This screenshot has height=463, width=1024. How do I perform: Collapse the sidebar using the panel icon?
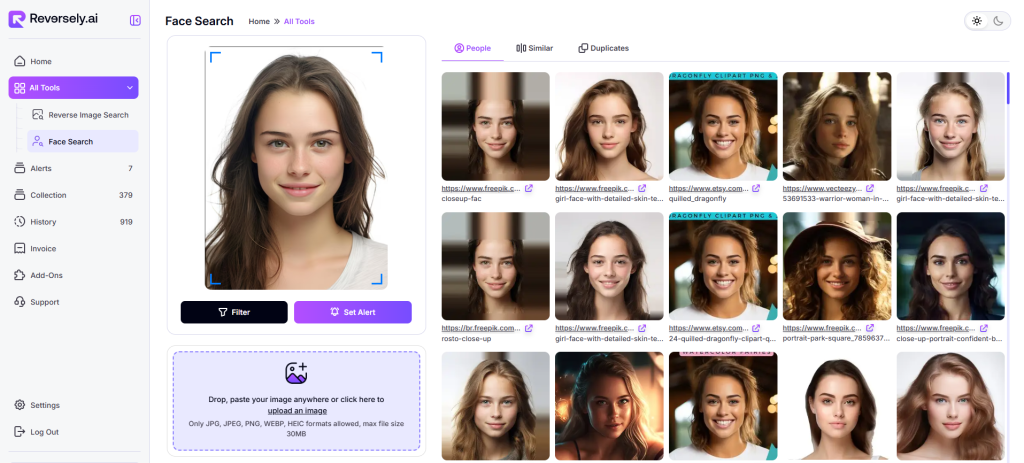click(135, 20)
